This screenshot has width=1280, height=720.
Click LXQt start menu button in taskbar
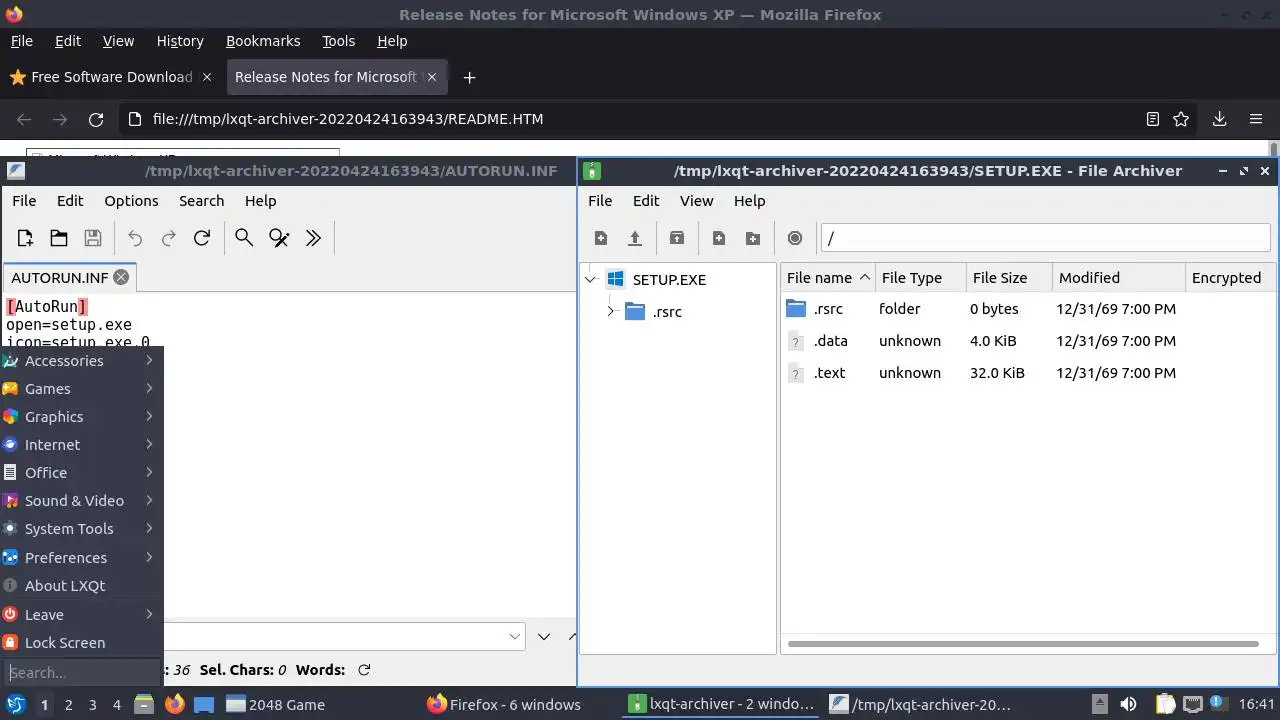pos(16,704)
